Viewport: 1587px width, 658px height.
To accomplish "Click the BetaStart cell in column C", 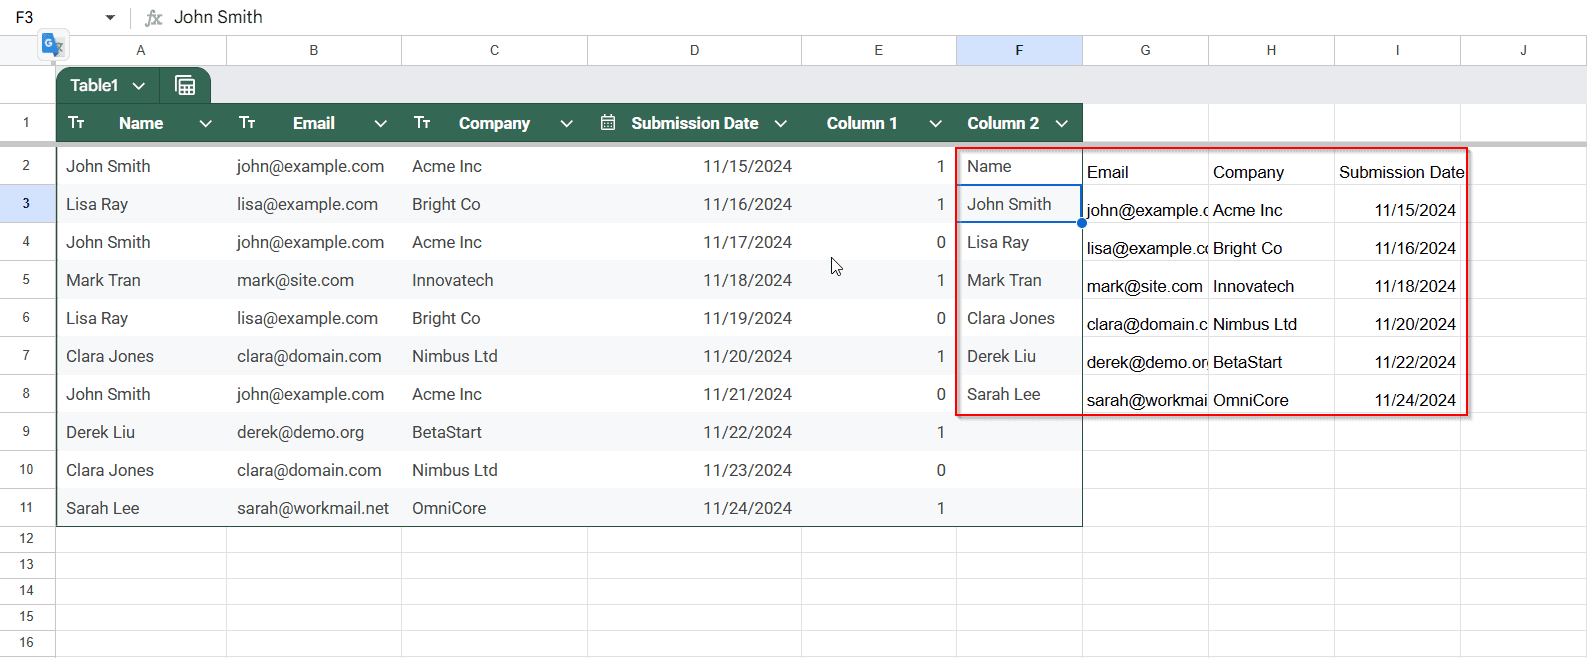I will [x=494, y=432].
